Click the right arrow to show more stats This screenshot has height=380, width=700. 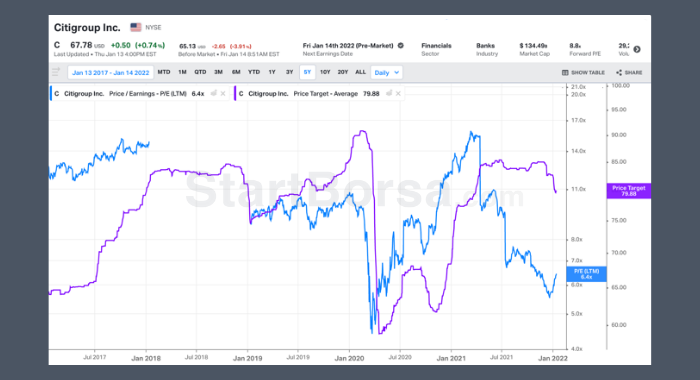[637, 49]
